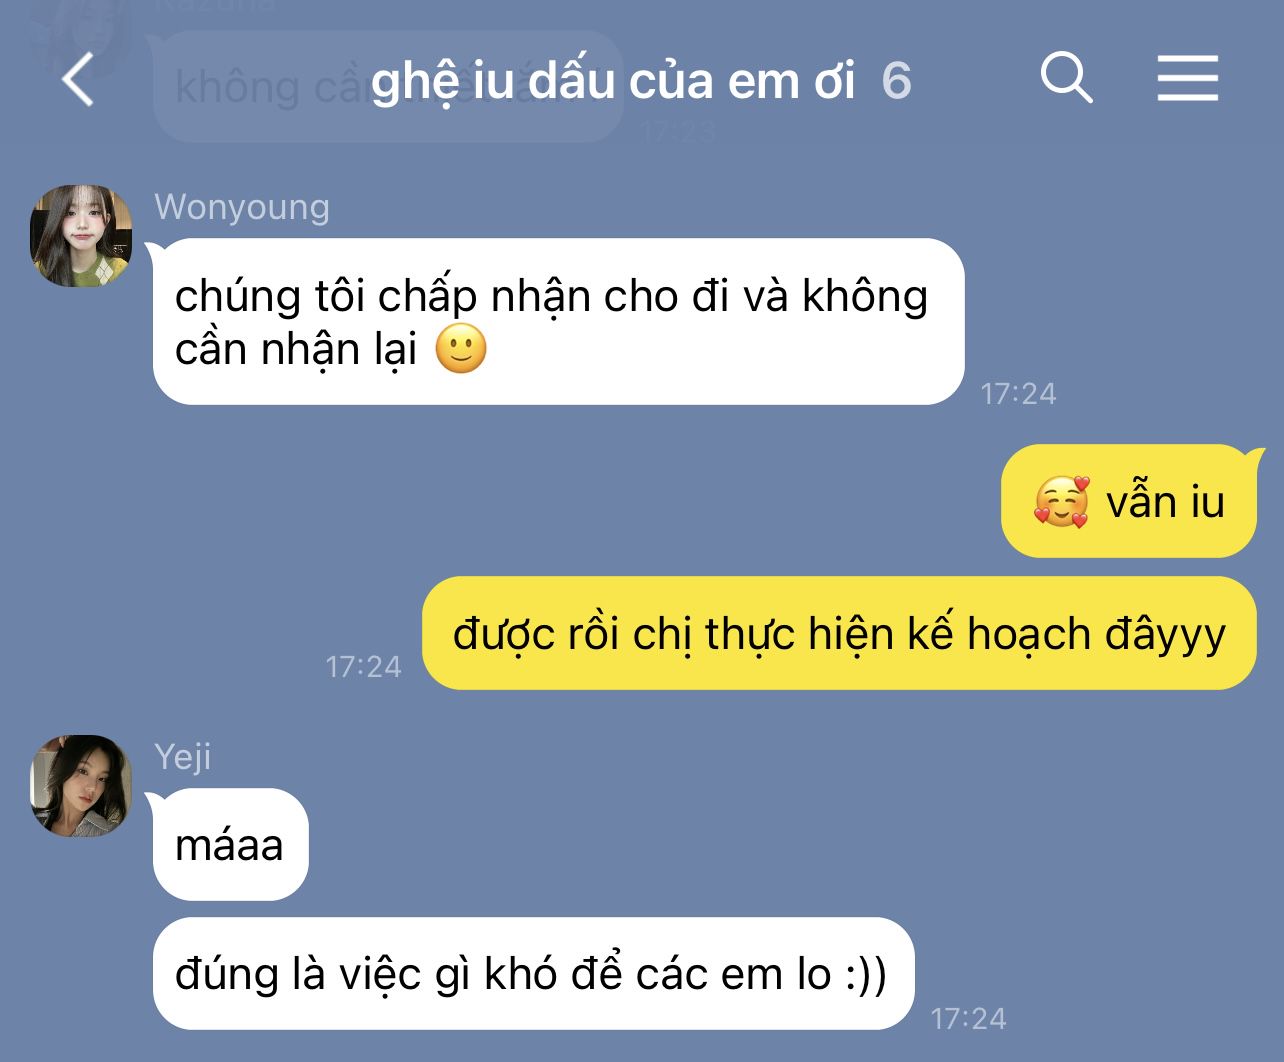Tap the hearts face emoji in yellow bubble
This screenshot has width=1284, height=1062.
tap(1062, 501)
